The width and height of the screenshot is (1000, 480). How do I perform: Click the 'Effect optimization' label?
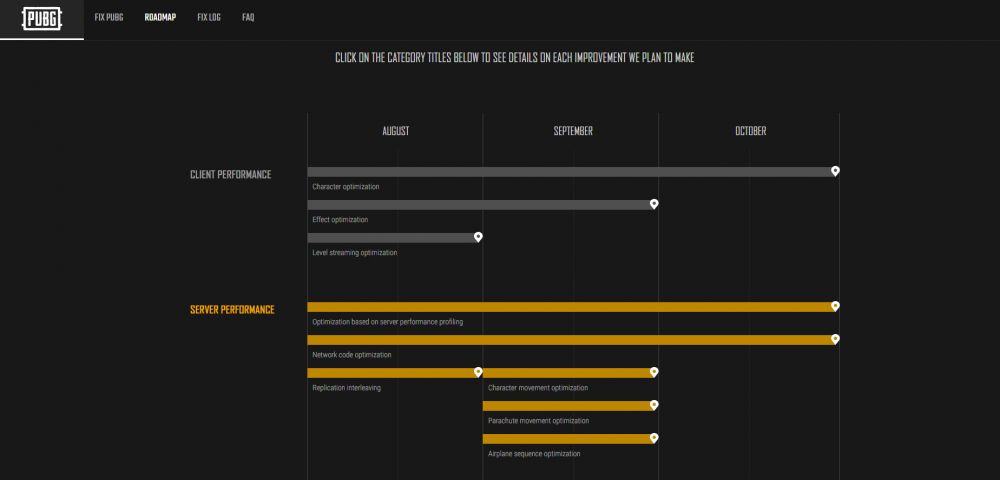click(340, 220)
